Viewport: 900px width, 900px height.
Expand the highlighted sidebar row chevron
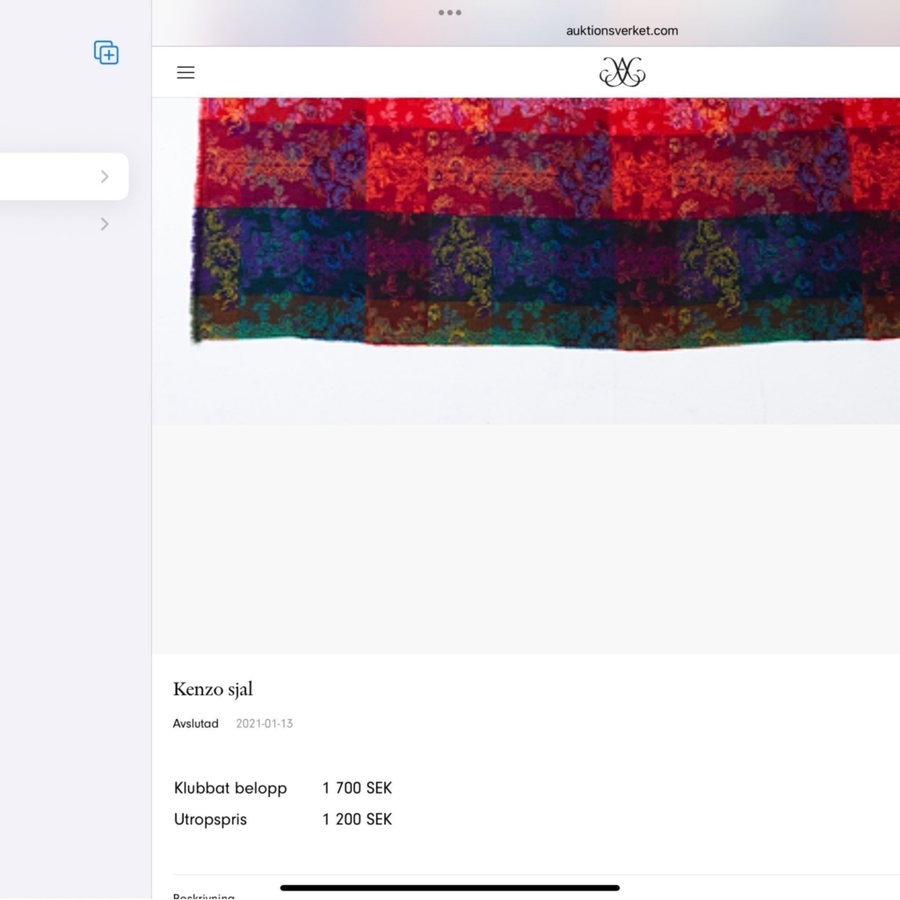coord(105,177)
